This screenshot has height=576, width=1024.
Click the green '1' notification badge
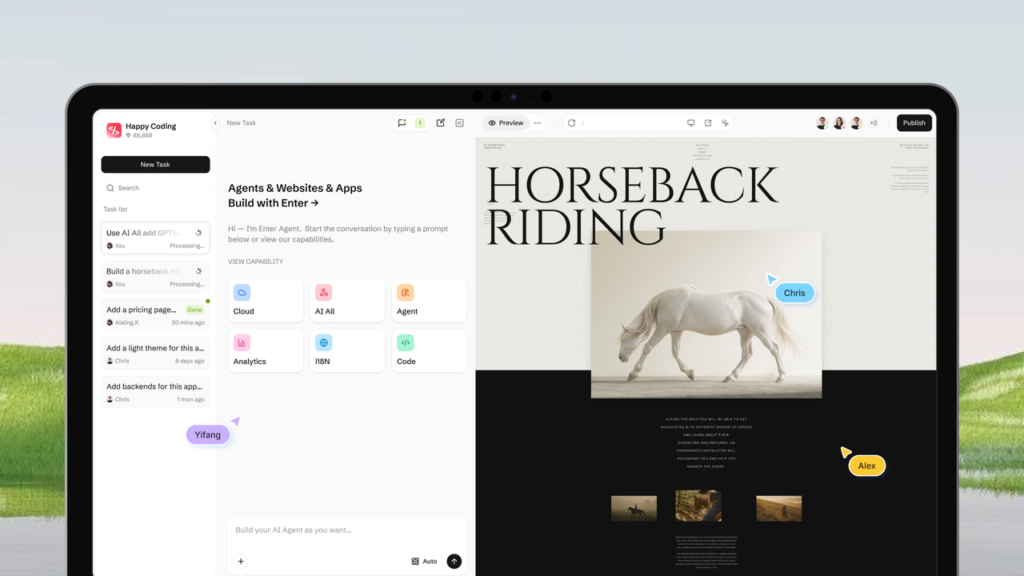click(x=420, y=123)
